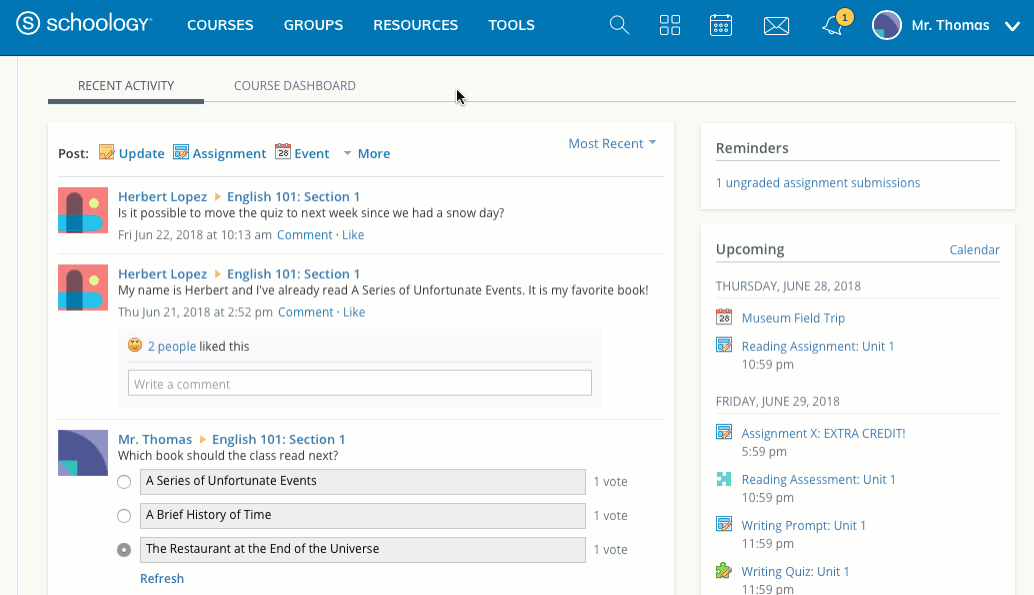This screenshot has width=1034, height=595.
Task: Open the notifications bell icon
Action: [833, 27]
